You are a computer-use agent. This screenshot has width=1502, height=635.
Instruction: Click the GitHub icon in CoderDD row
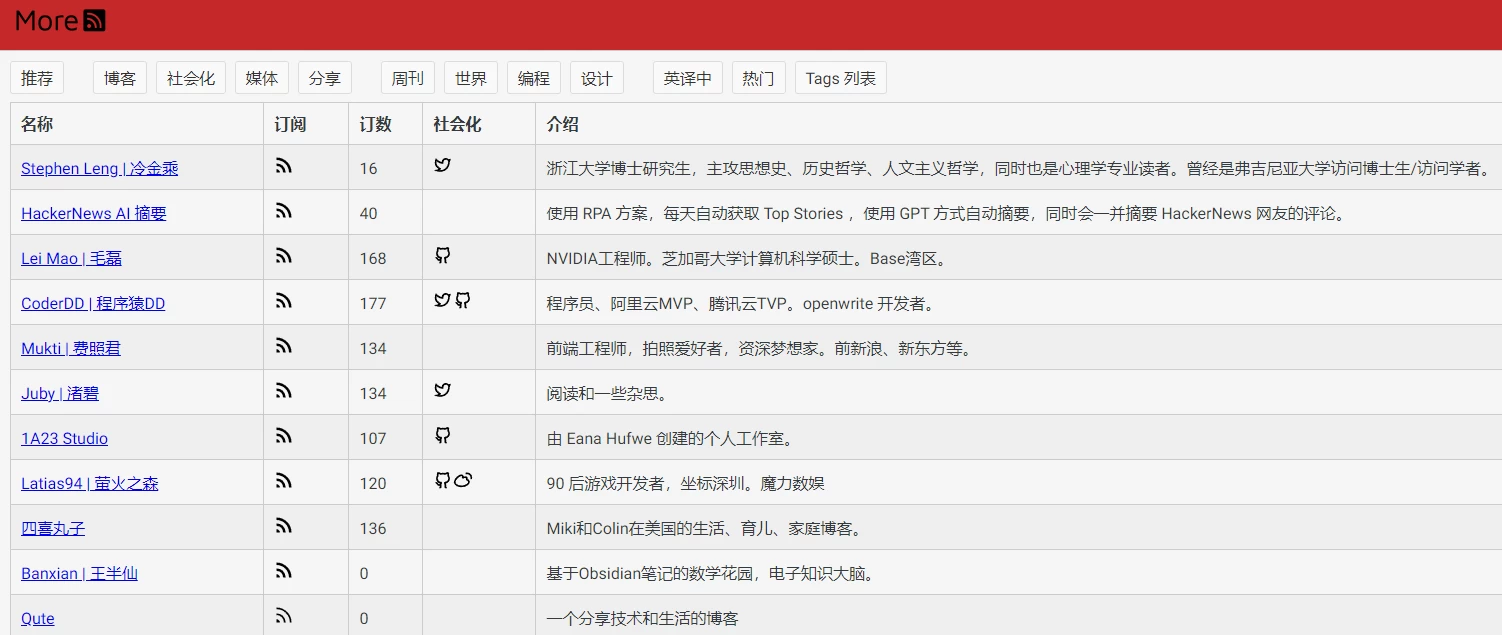462,301
